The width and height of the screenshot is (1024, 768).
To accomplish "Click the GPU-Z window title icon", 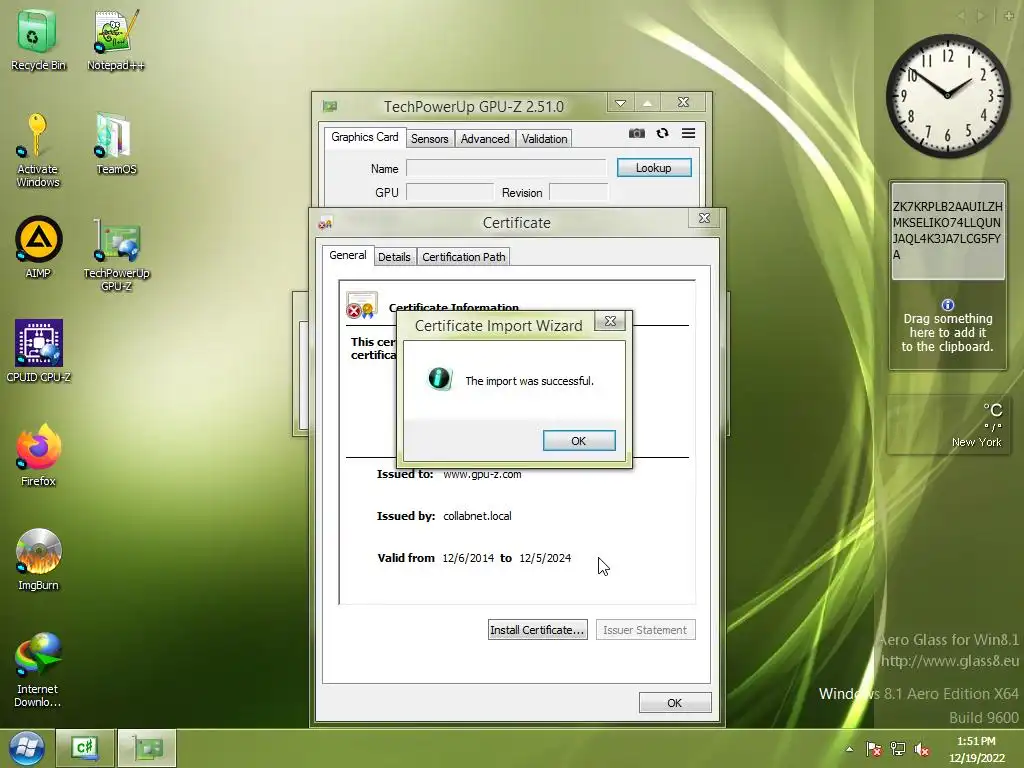I will coord(330,106).
